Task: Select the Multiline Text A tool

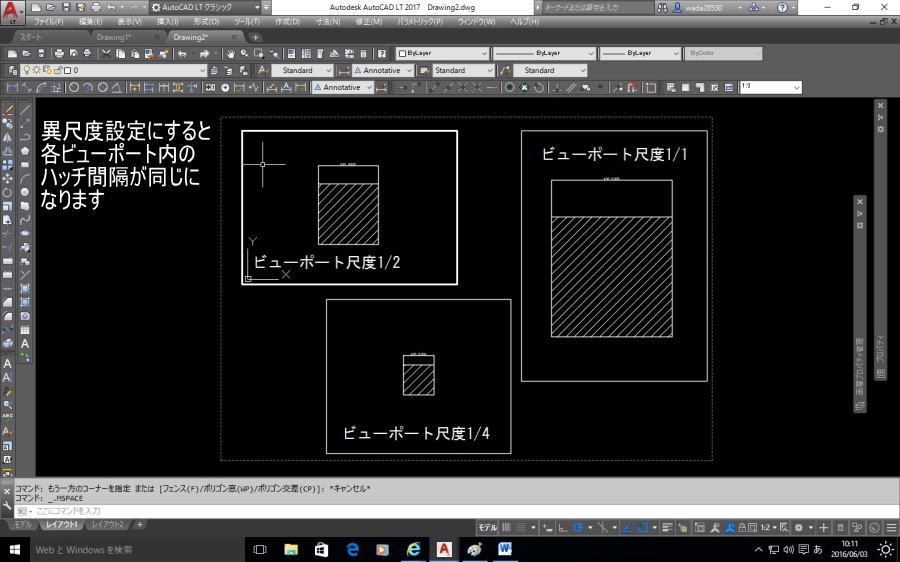Action: (25, 343)
